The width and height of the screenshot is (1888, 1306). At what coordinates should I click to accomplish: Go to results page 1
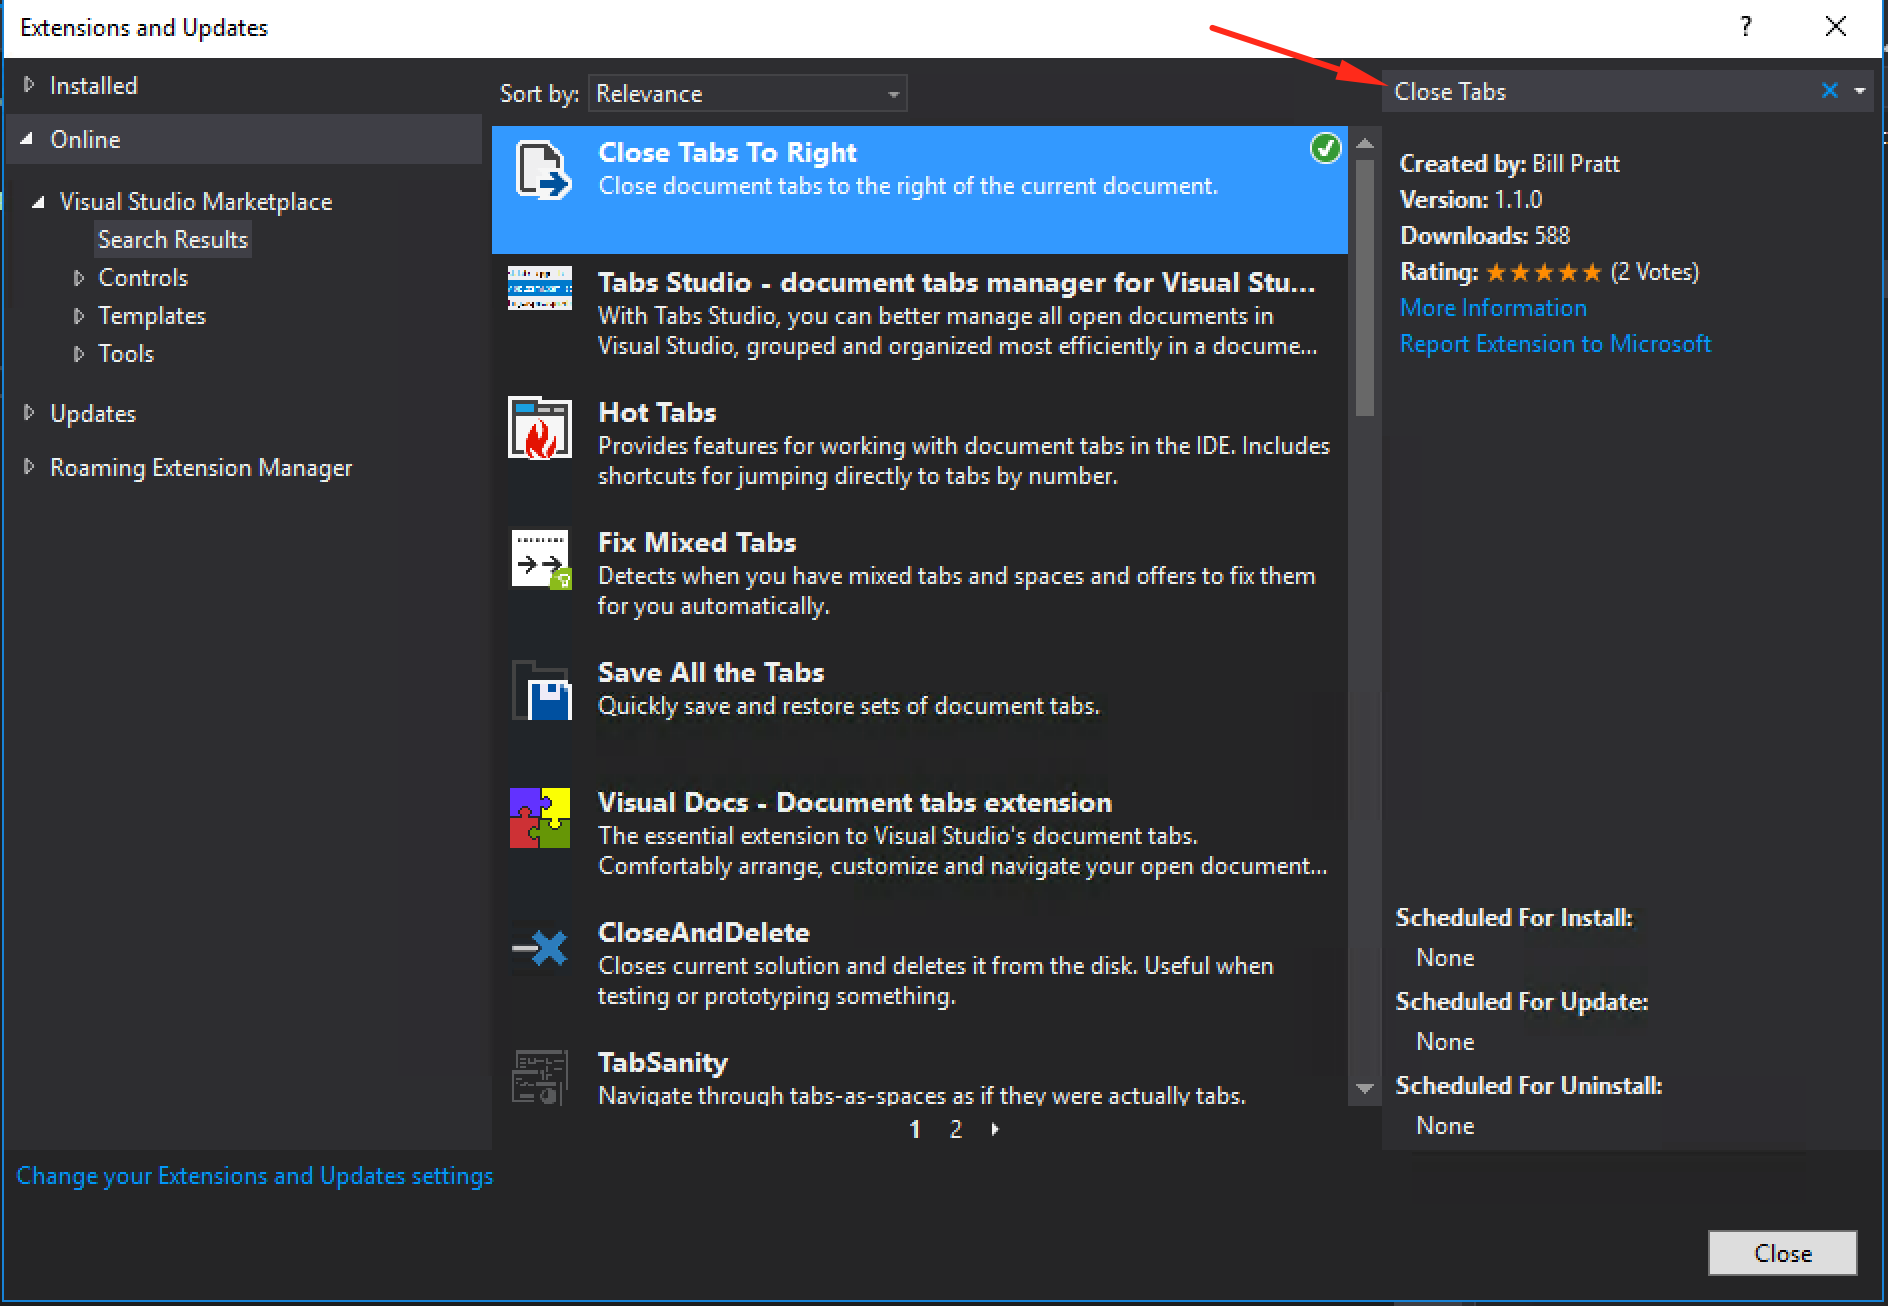coord(914,1129)
